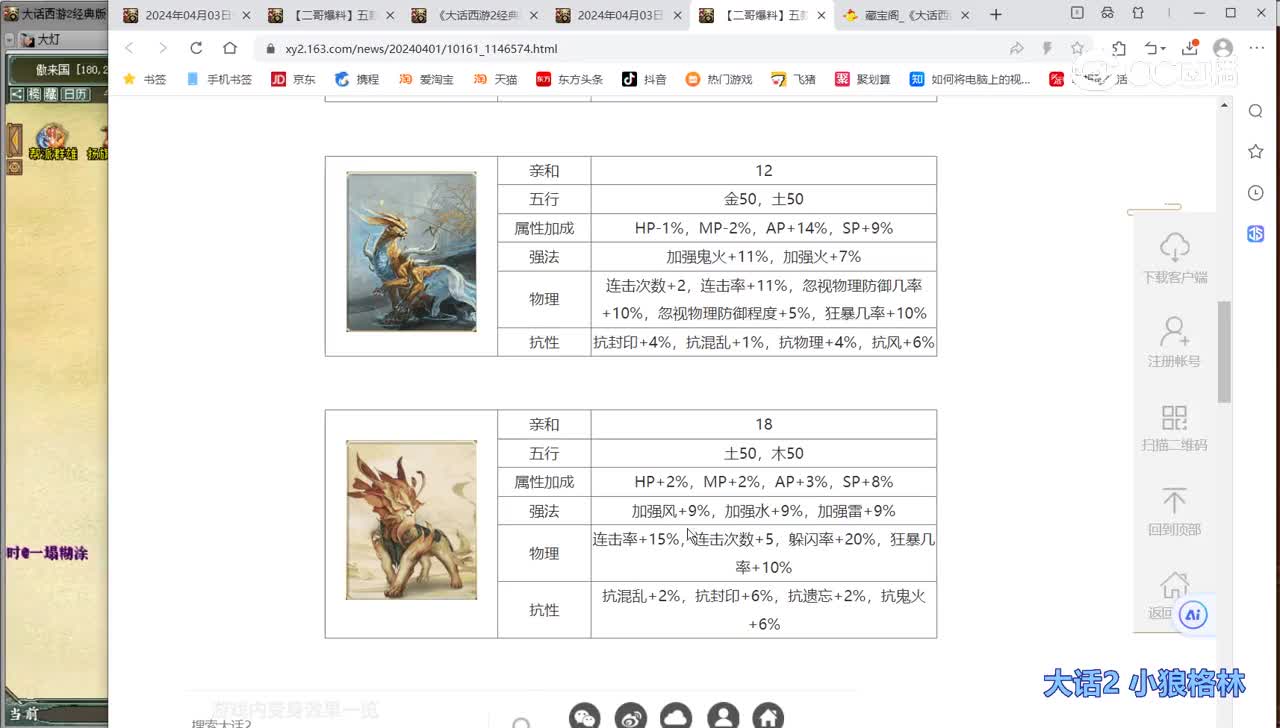Click the 亲和 value 18 cell
1280x728 pixels.
(x=764, y=424)
